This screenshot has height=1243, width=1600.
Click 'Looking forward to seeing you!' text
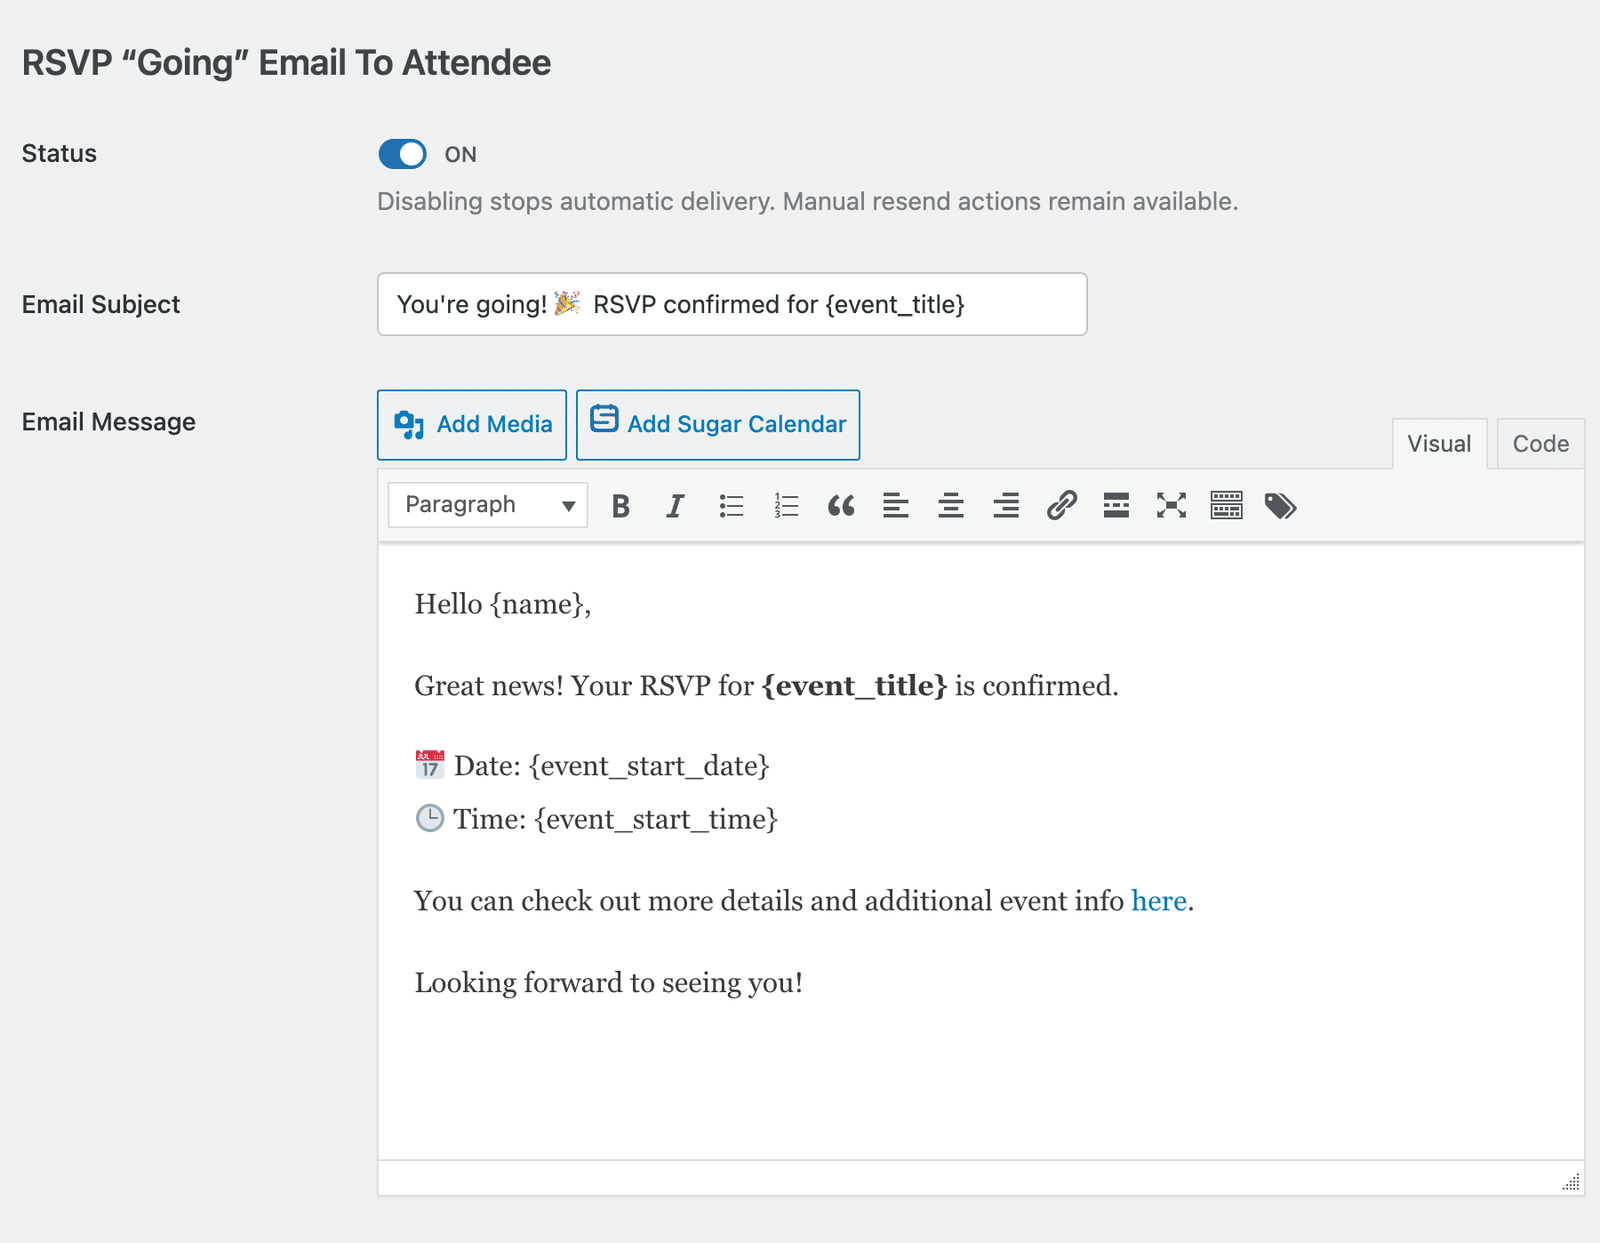[609, 983]
